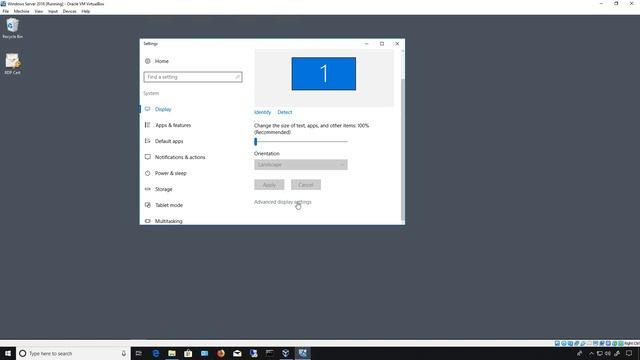The height and width of the screenshot is (360, 640).
Task: Minimize the Settings window
Action: [367, 44]
